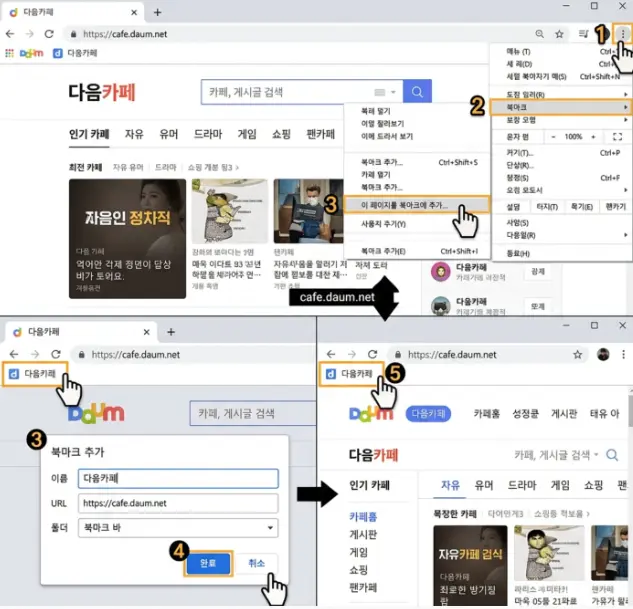The image size is (633, 609).
Task: Go back in the top browser window
Action: coord(10,34)
